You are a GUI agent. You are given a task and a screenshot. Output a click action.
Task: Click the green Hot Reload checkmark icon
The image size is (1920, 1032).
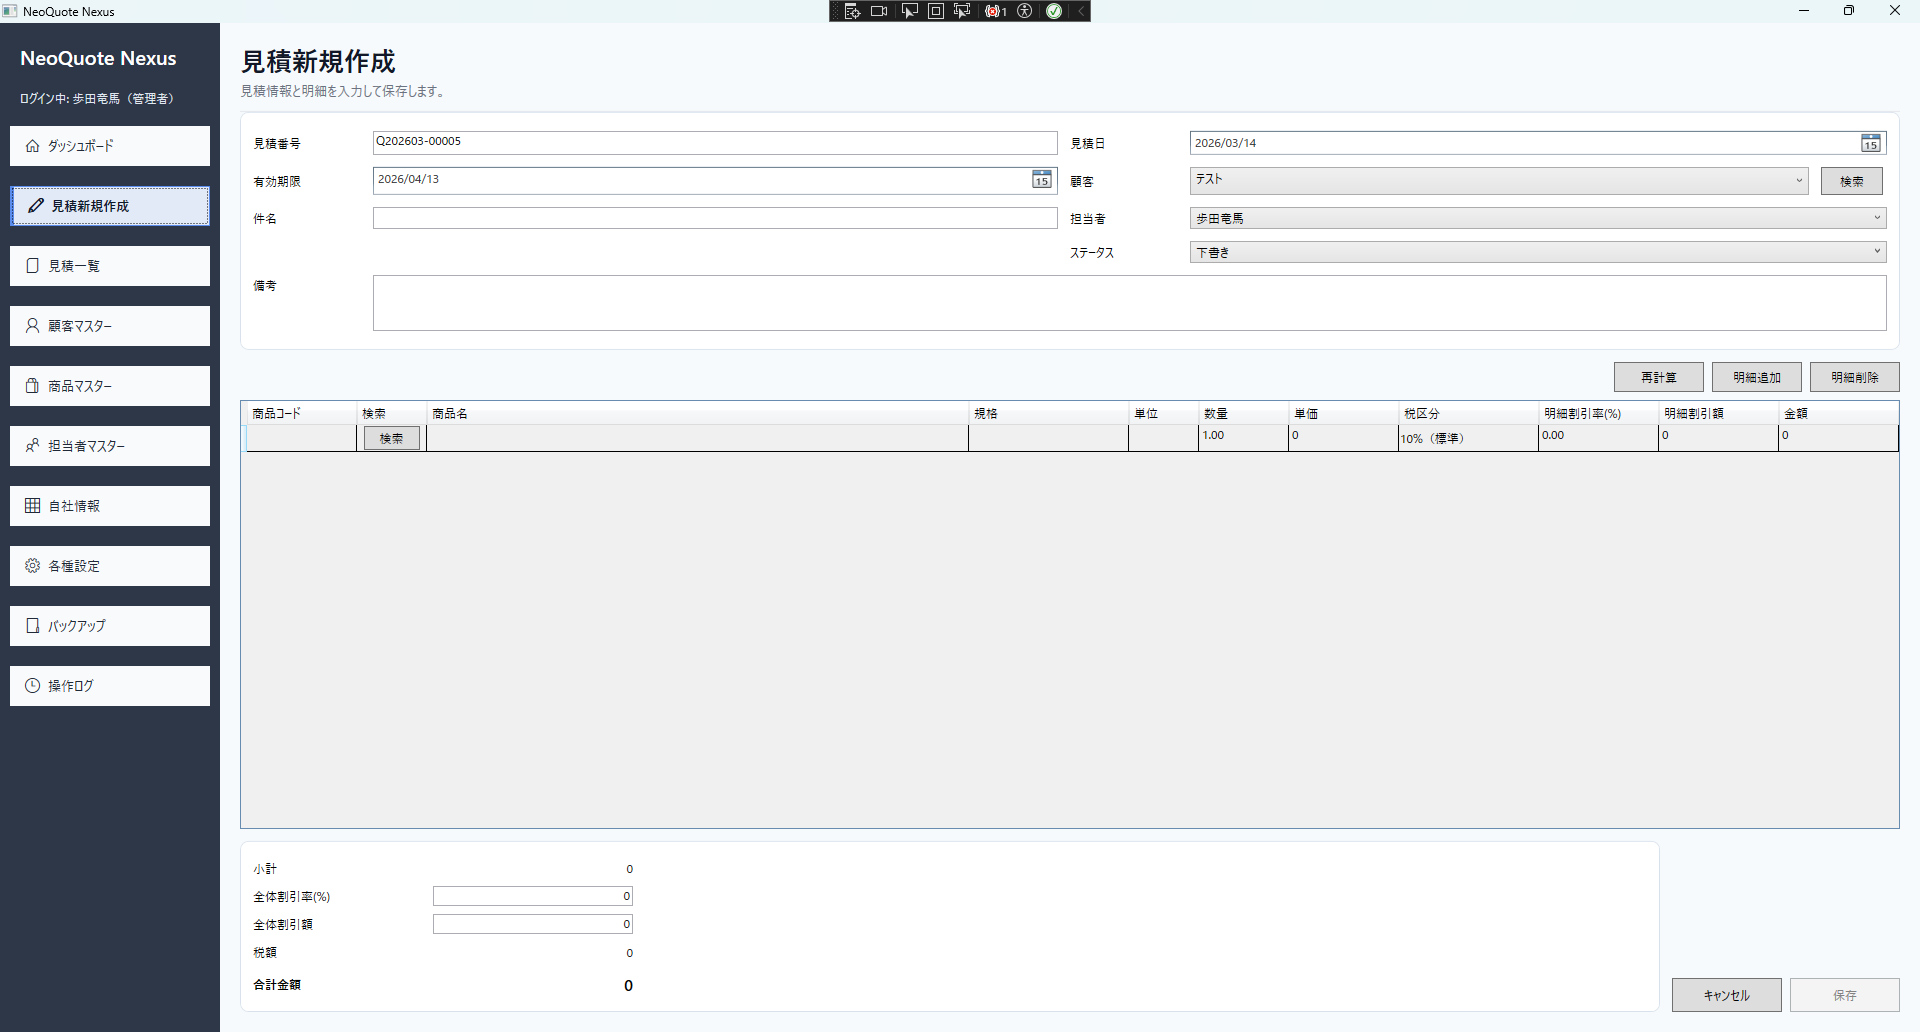(1054, 11)
